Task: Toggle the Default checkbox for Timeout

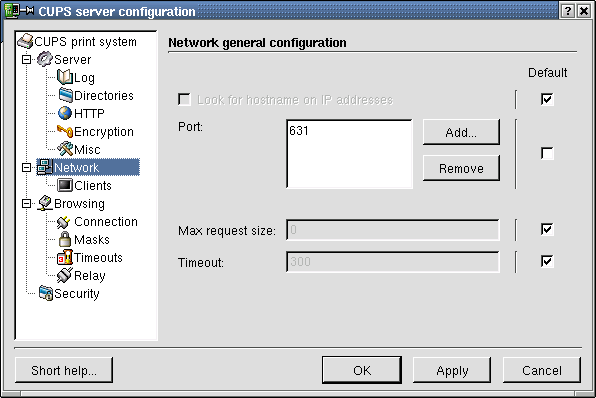Action: click(x=547, y=262)
